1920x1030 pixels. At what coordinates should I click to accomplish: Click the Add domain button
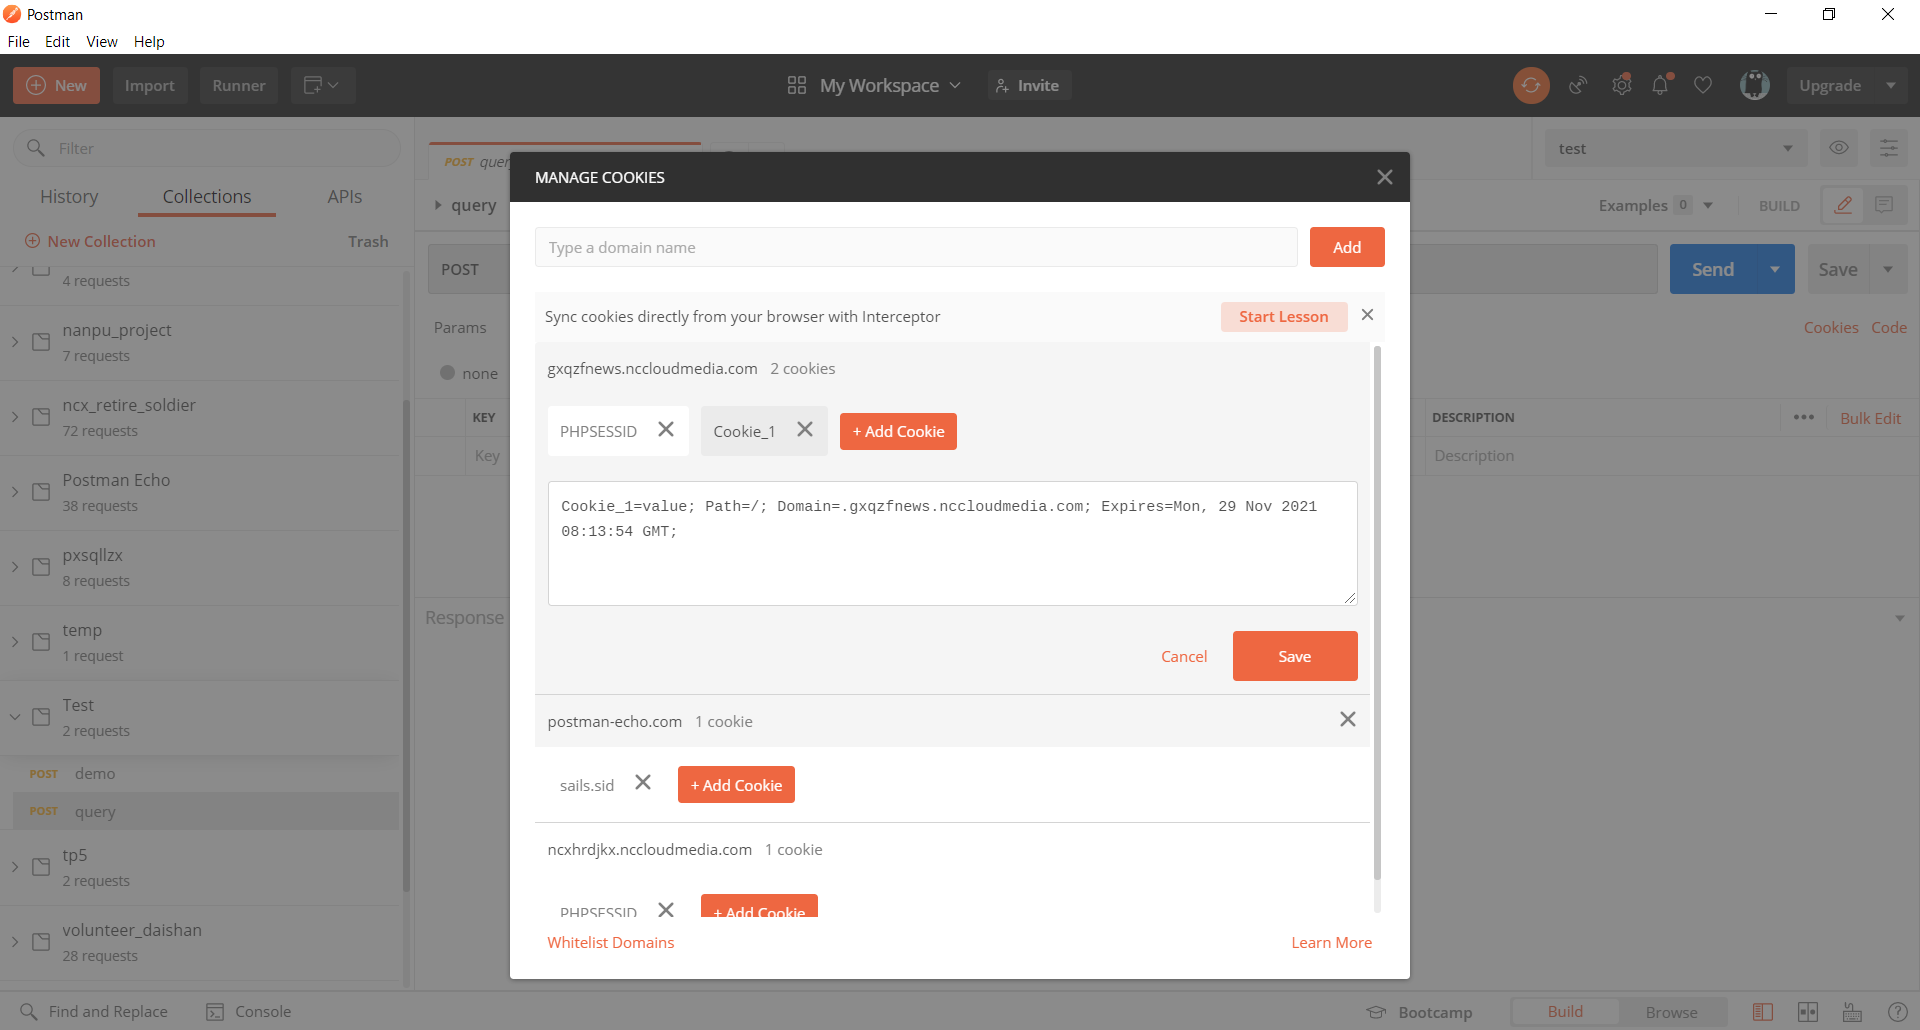1347,247
